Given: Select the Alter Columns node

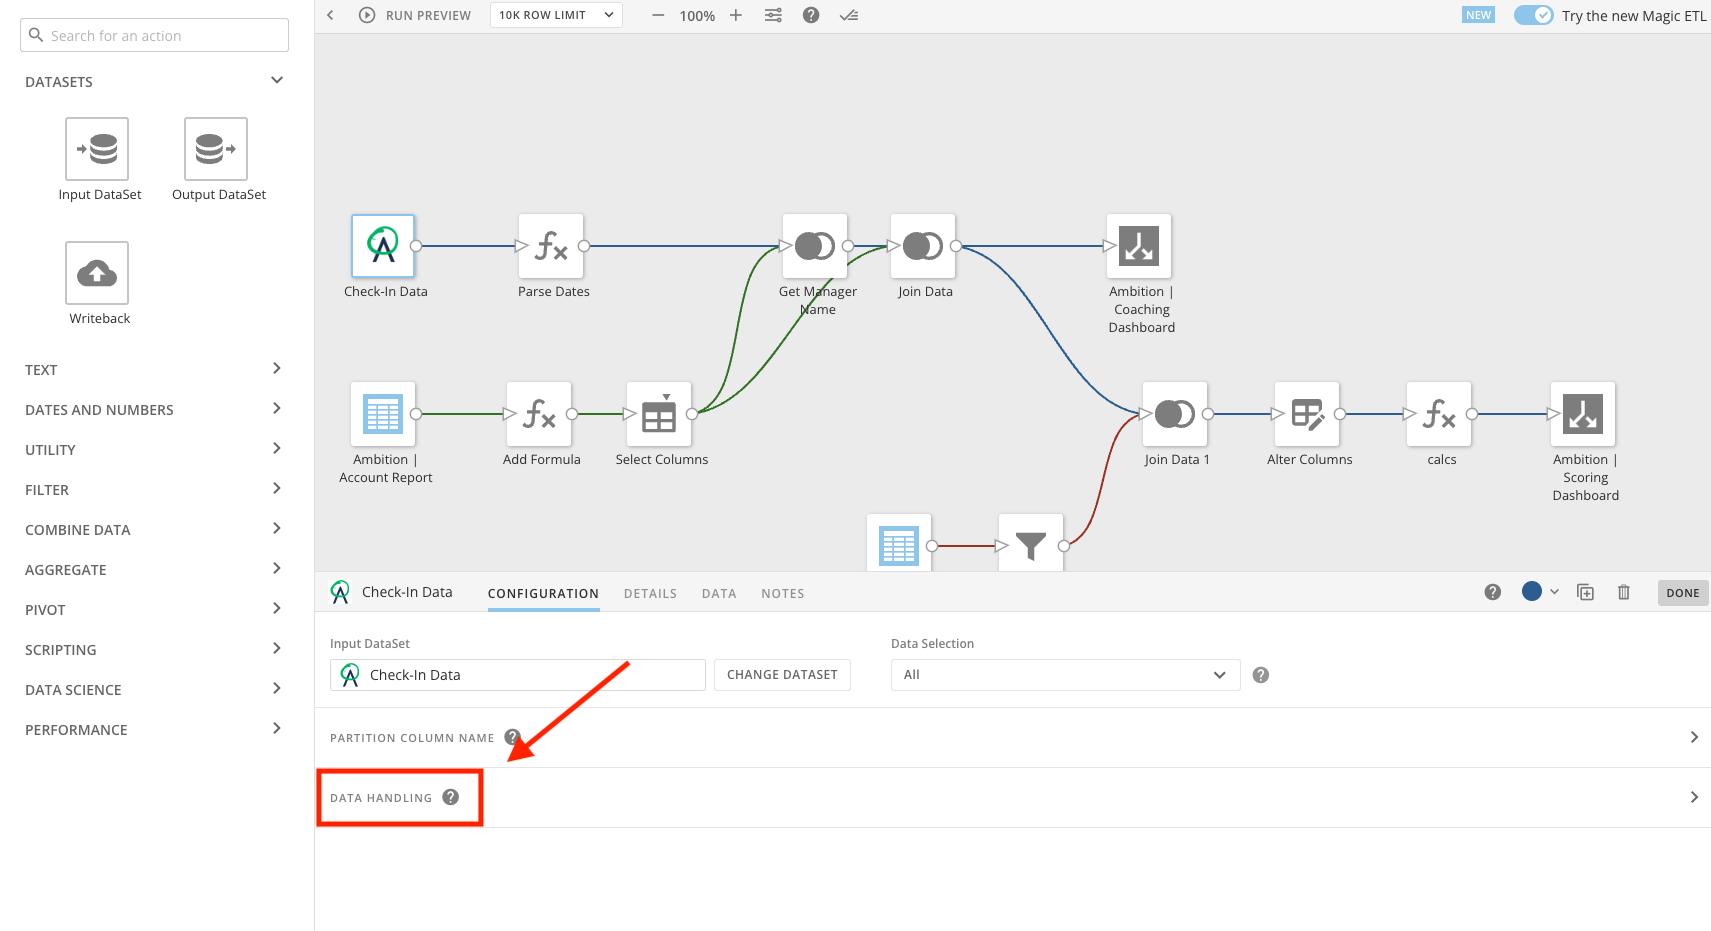Looking at the screenshot, I should click(1307, 414).
